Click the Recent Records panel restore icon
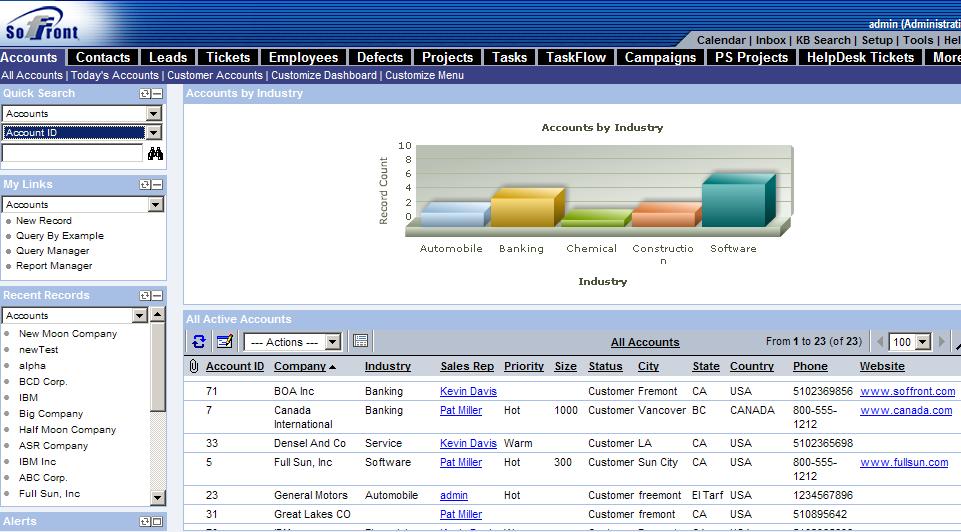961x532 pixels. pos(145,295)
